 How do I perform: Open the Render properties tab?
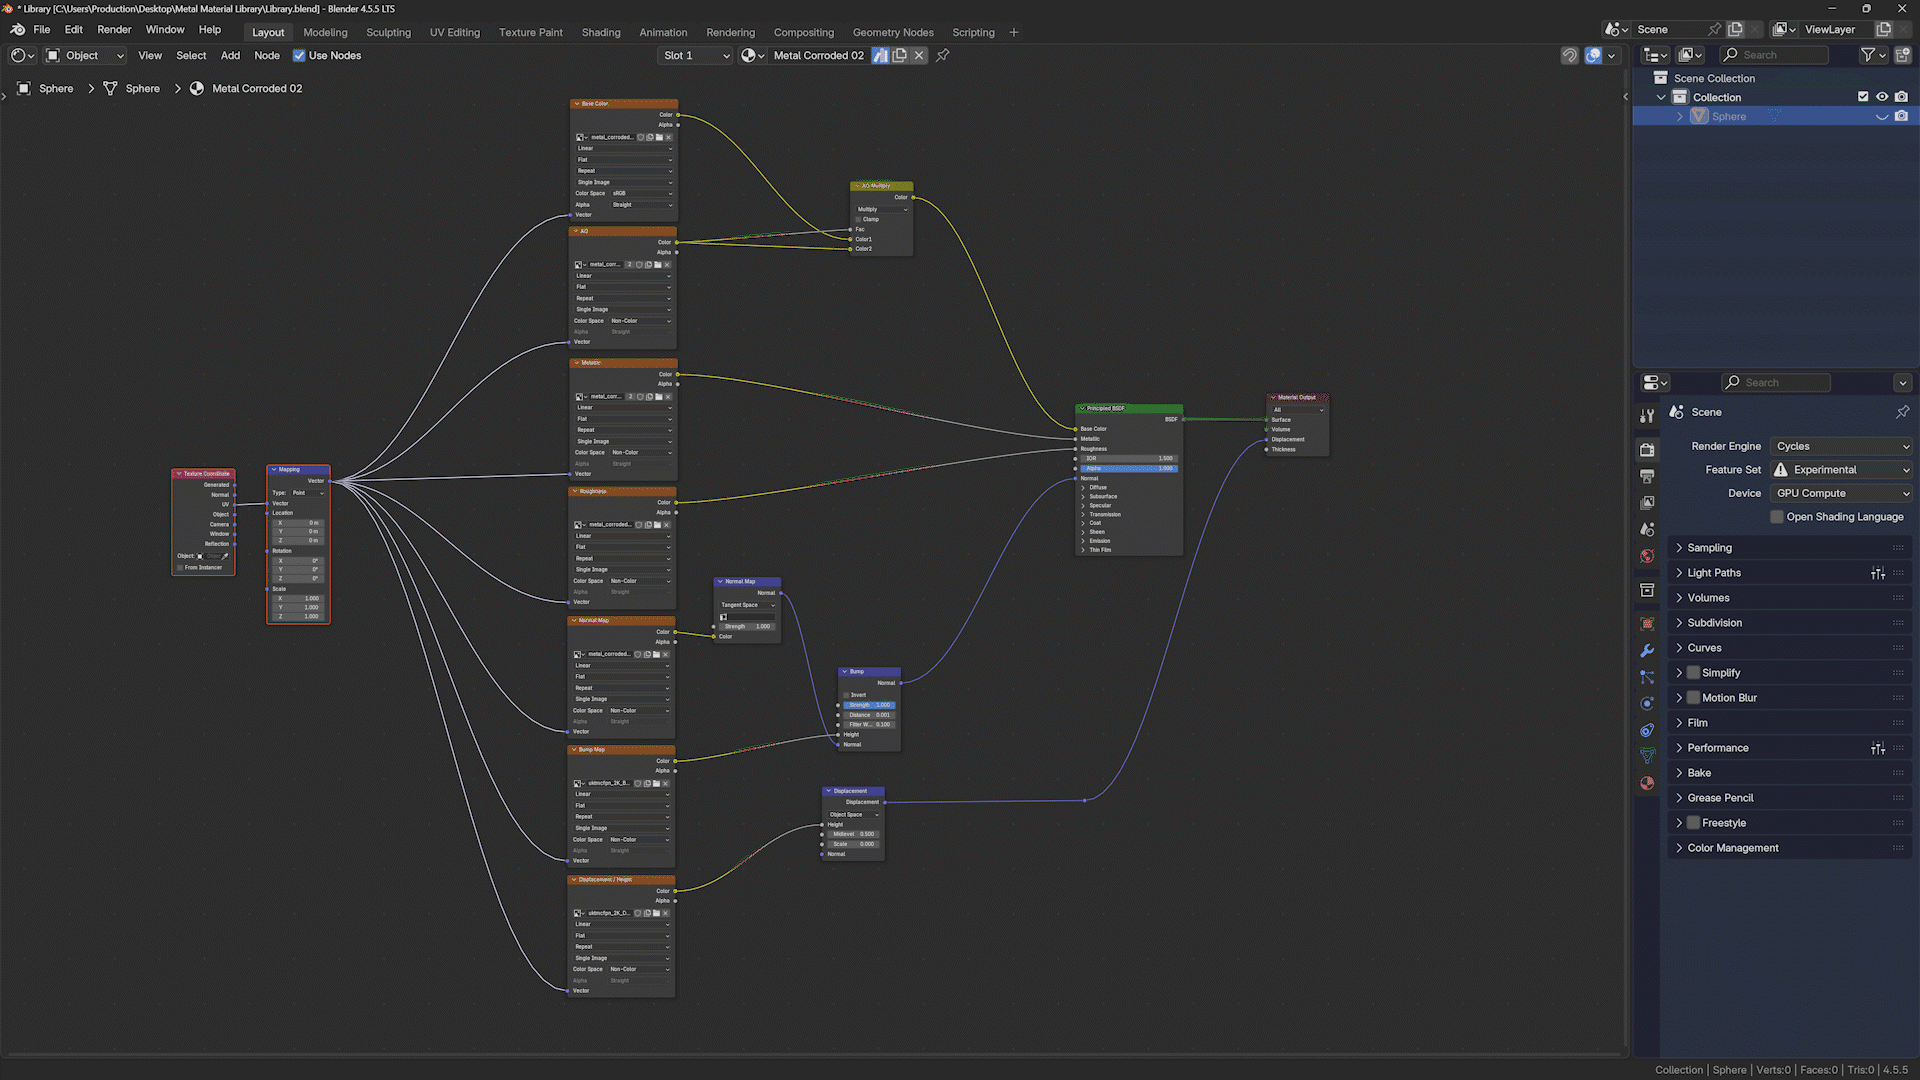(1647, 450)
